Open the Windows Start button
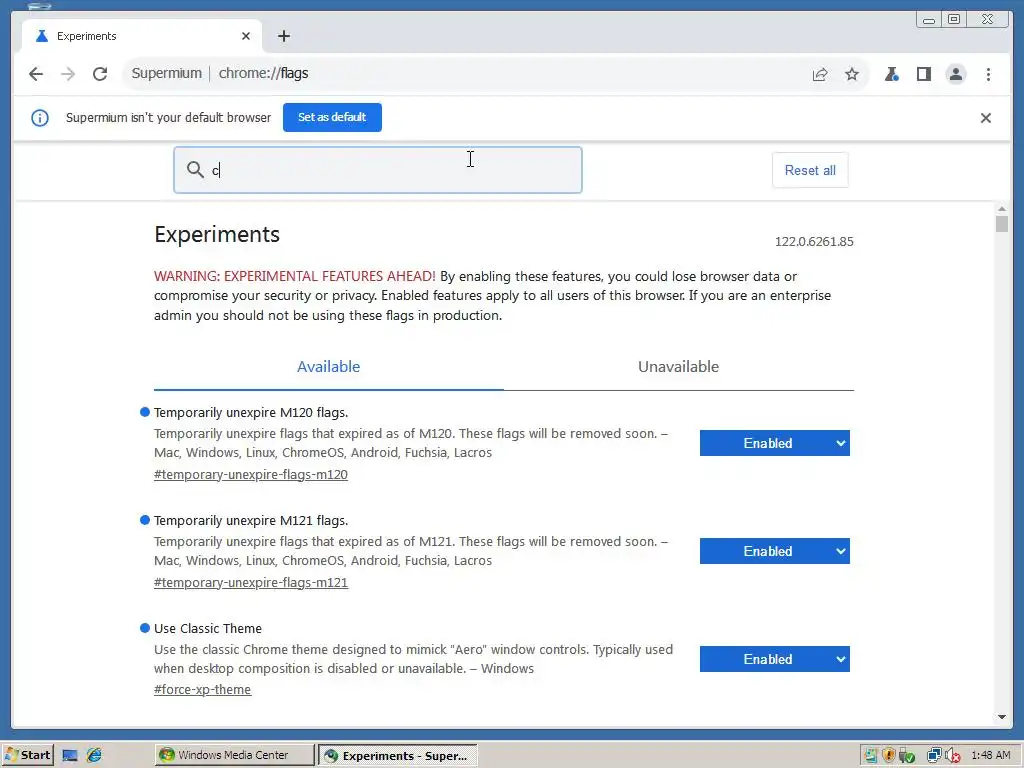1024x768 pixels. click(27, 756)
